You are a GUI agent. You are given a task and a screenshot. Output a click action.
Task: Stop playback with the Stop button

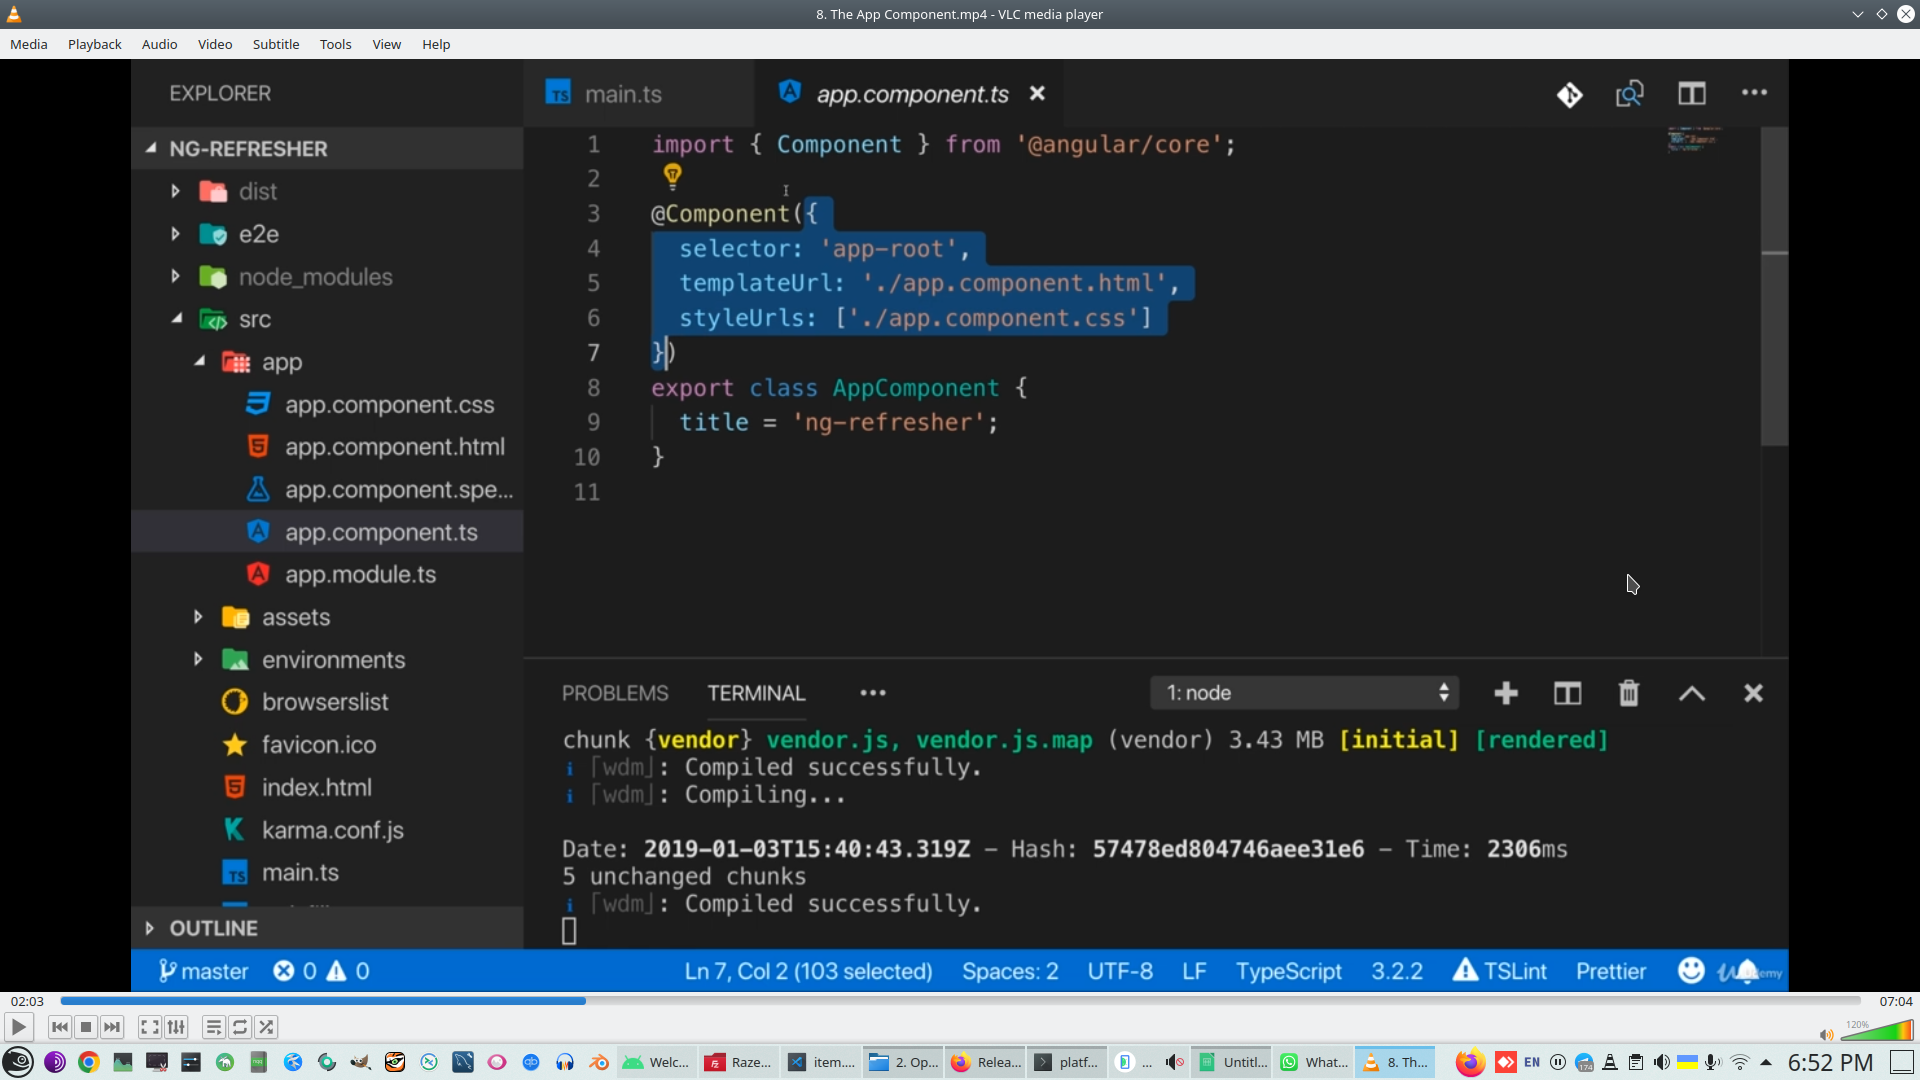pyautogui.click(x=86, y=1027)
